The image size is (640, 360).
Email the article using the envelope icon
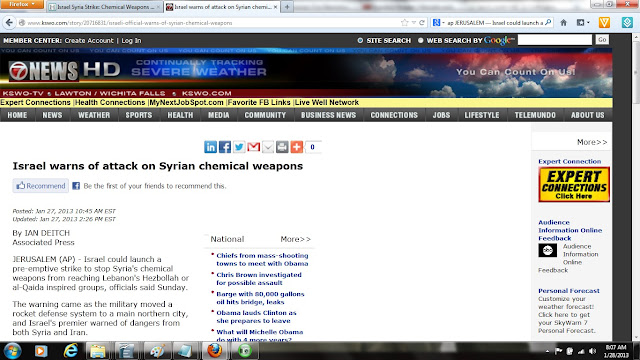click(x=268, y=147)
